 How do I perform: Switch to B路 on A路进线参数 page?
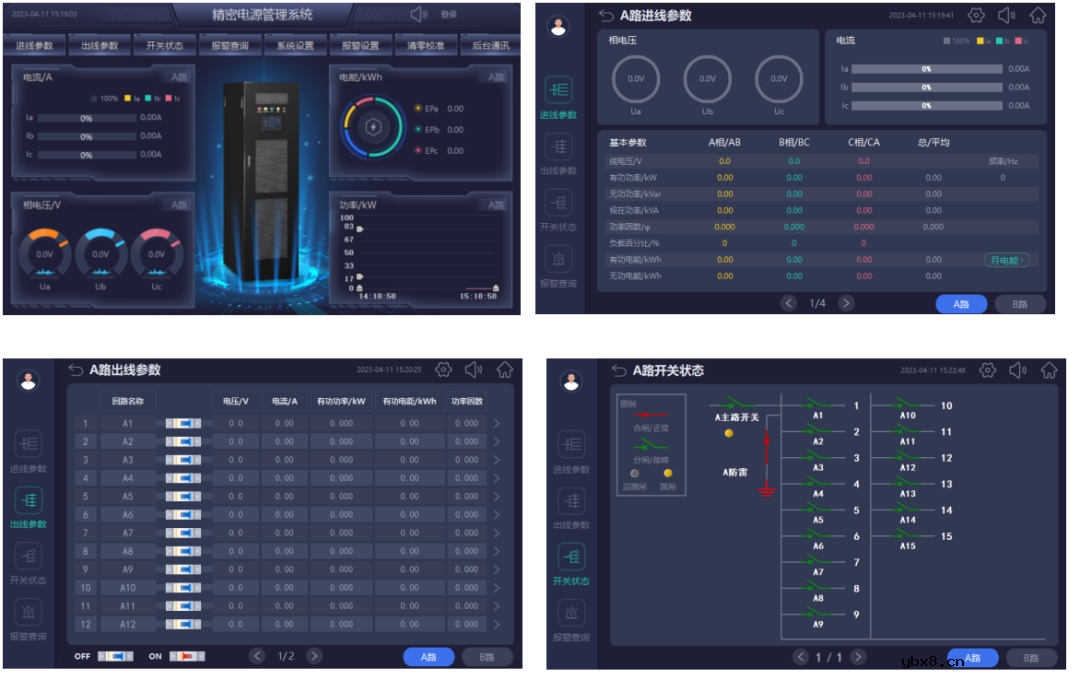click(1020, 304)
